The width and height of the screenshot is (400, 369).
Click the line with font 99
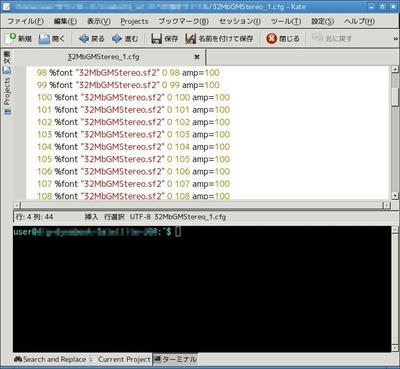click(x=128, y=85)
